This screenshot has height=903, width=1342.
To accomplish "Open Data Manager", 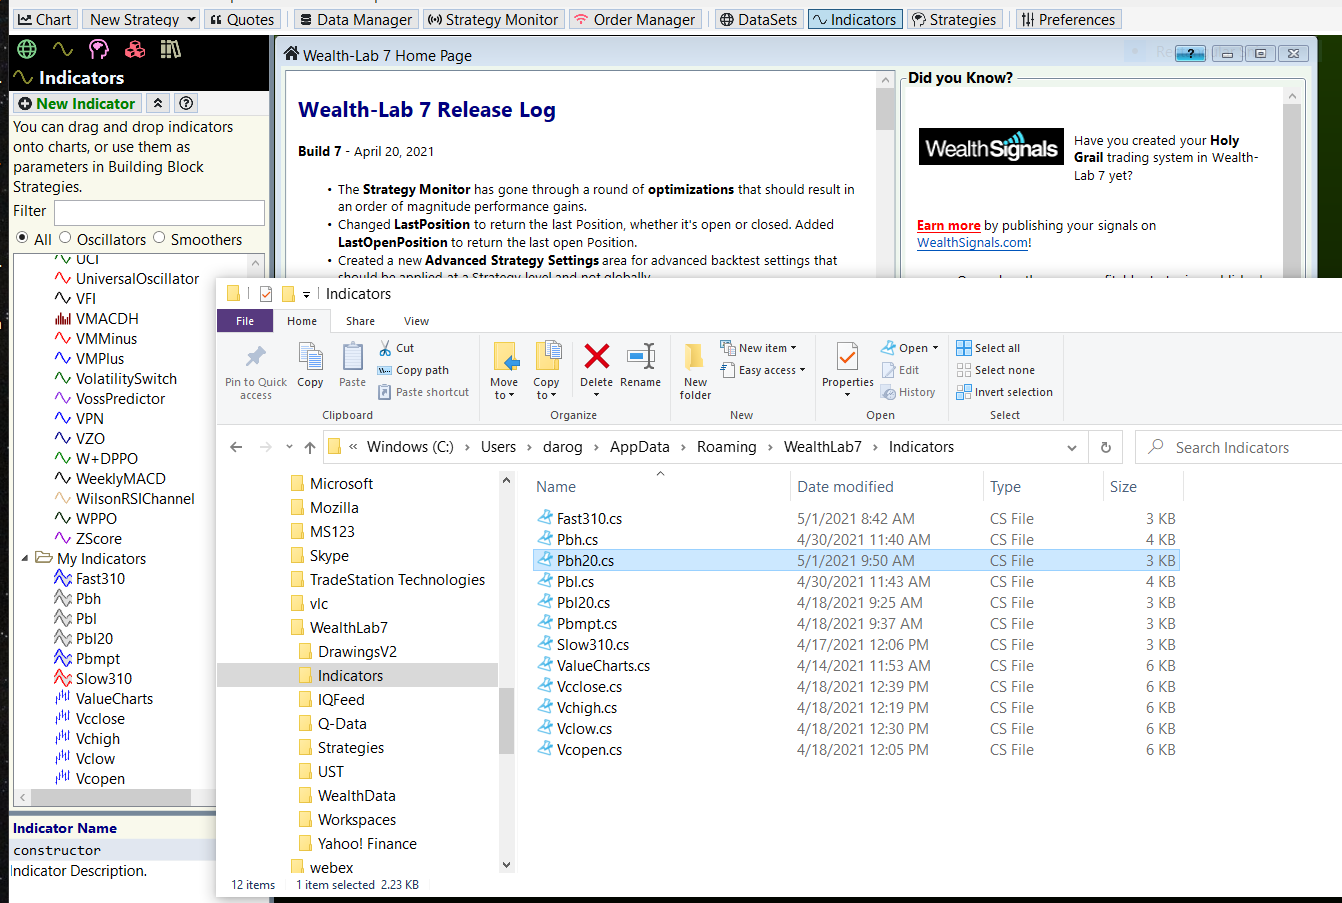I will pos(355,19).
